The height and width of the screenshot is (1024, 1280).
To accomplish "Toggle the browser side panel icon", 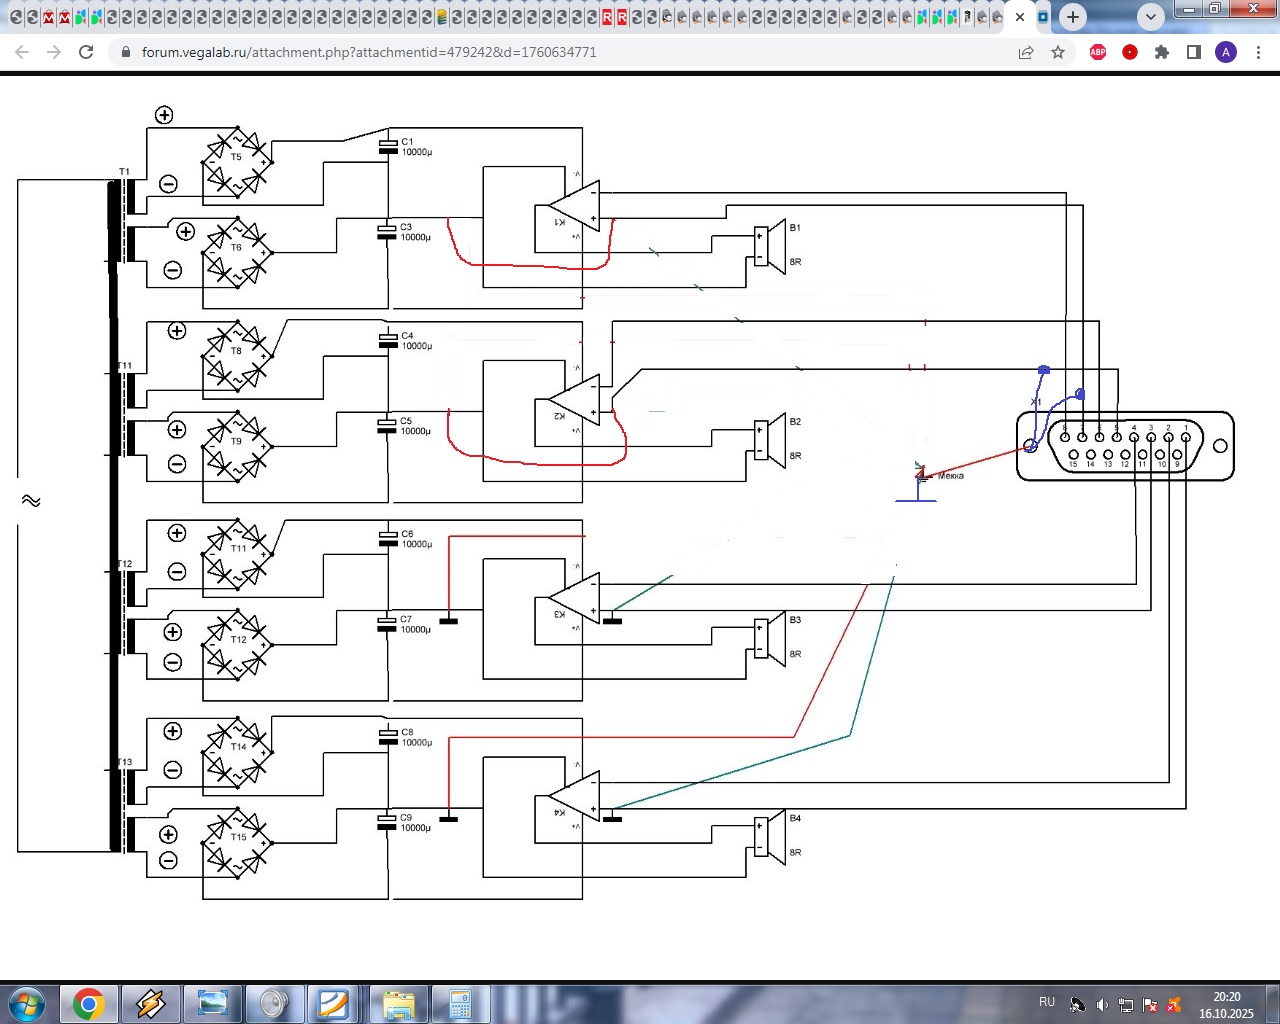I will coord(1194,52).
